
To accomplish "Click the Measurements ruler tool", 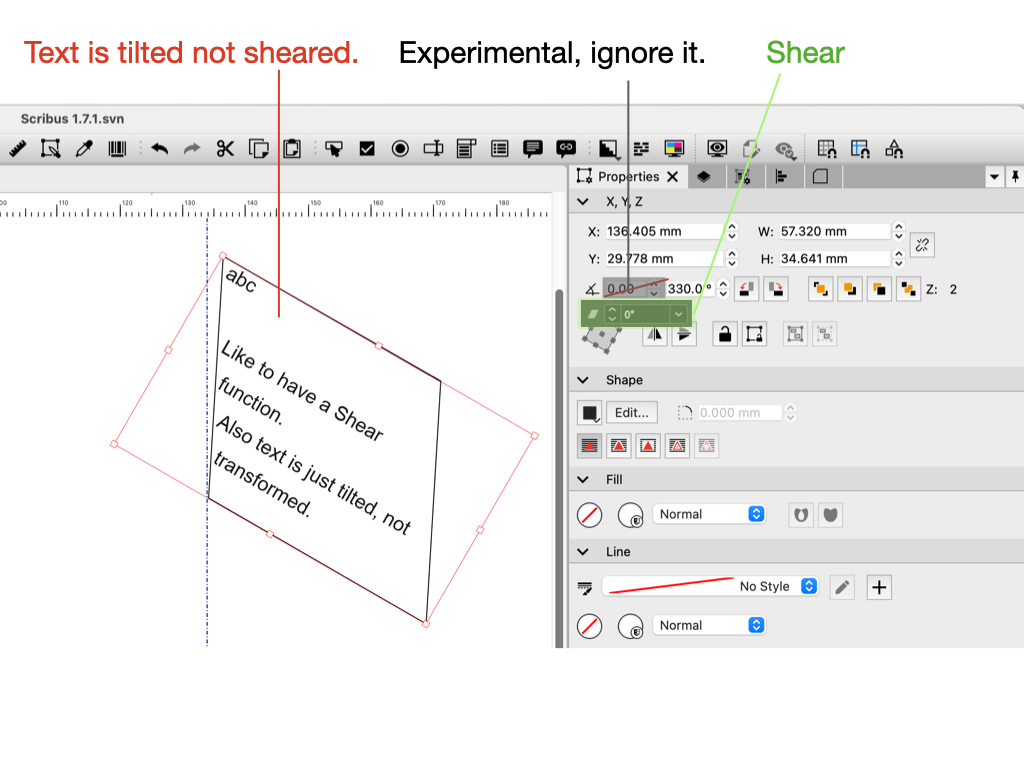I will tap(17, 149).
